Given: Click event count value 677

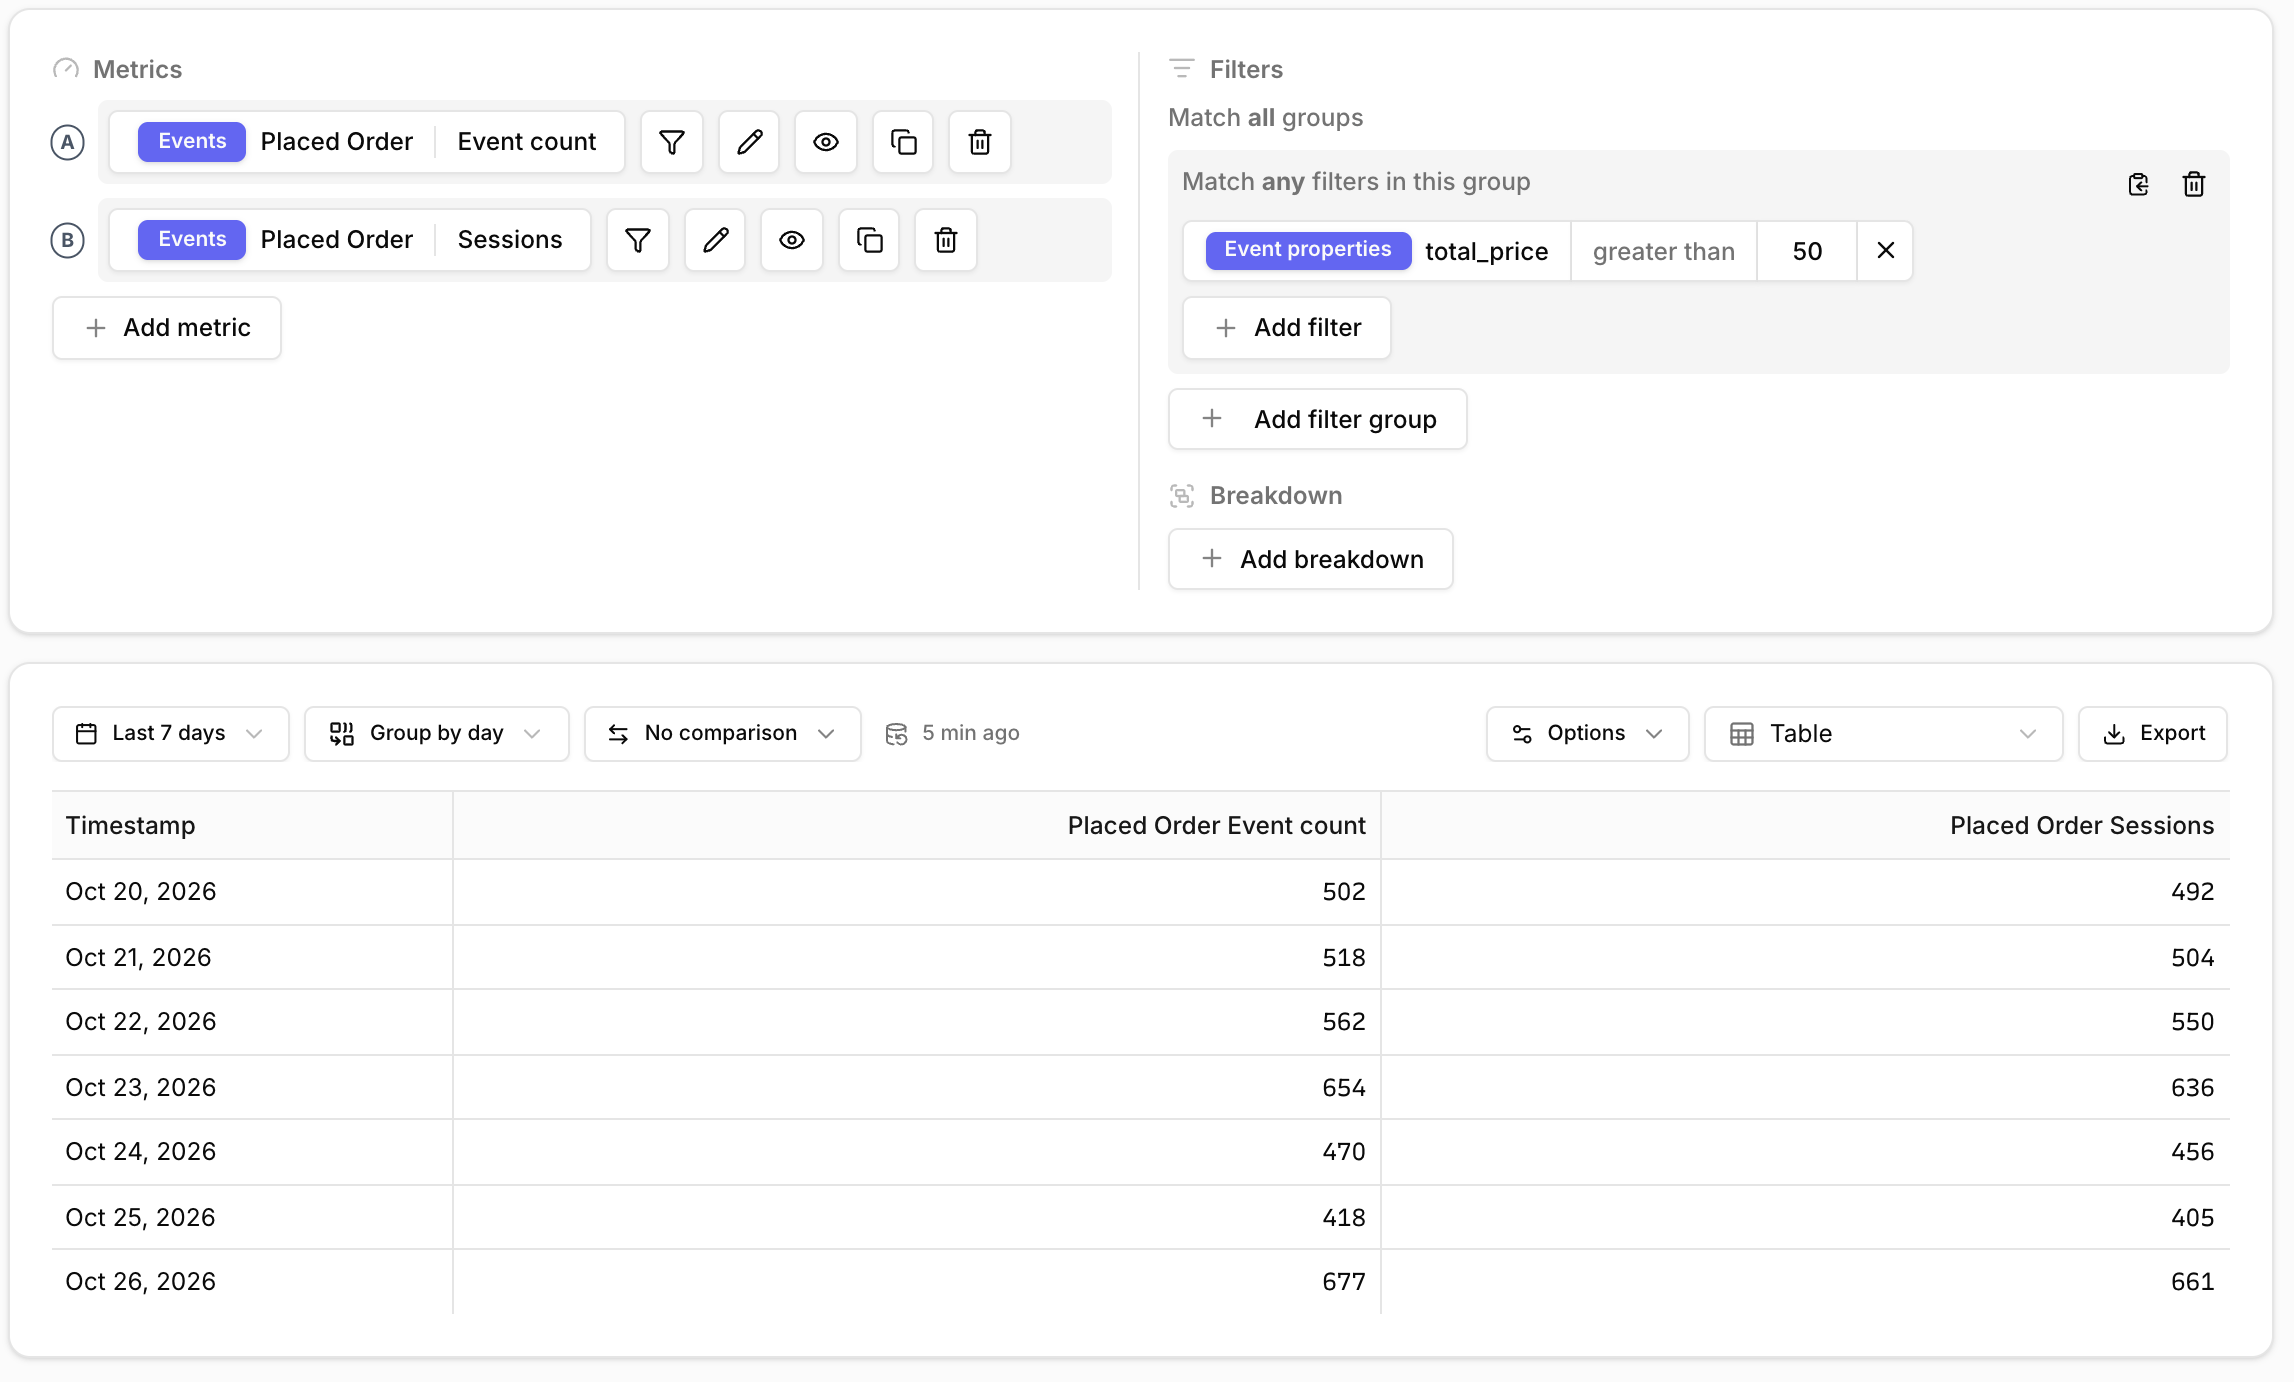Looking at the screenshot, I should point(1344,1282).
